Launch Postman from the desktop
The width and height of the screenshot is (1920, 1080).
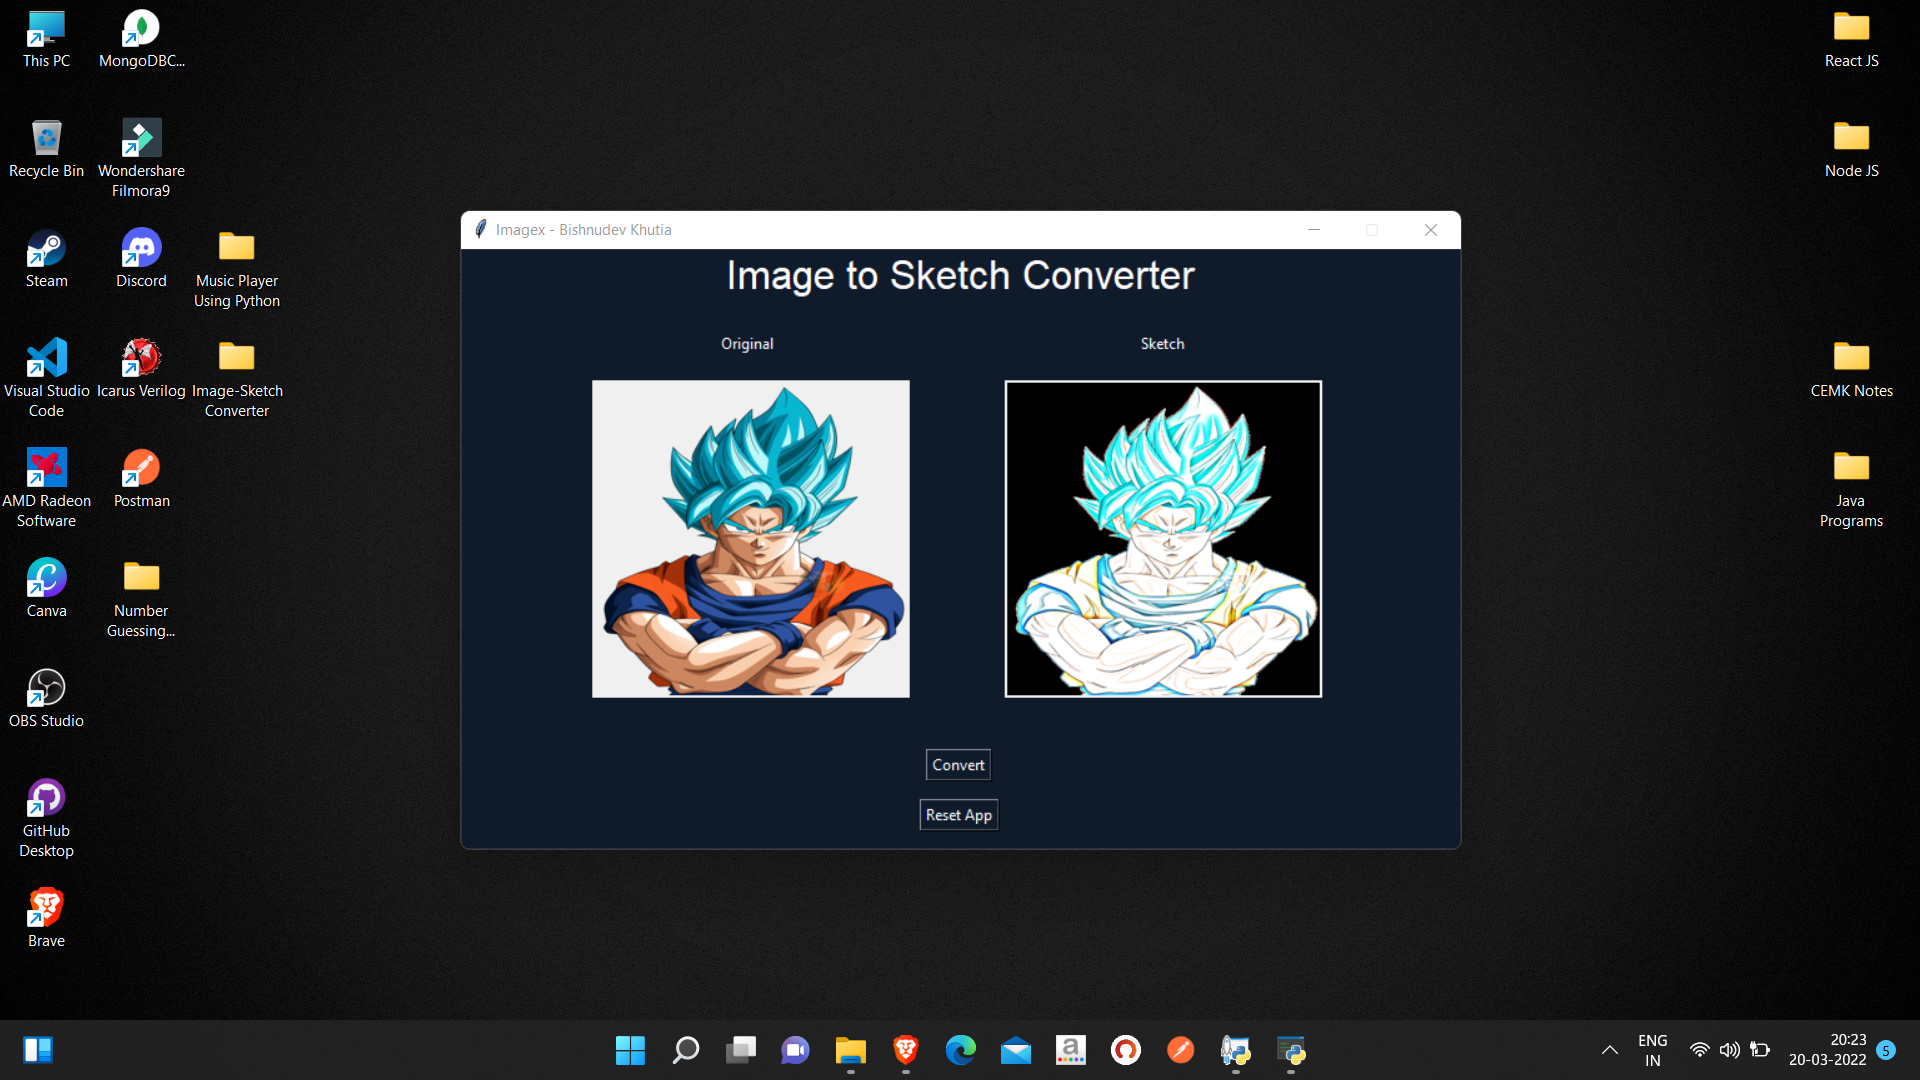(141, 478)
